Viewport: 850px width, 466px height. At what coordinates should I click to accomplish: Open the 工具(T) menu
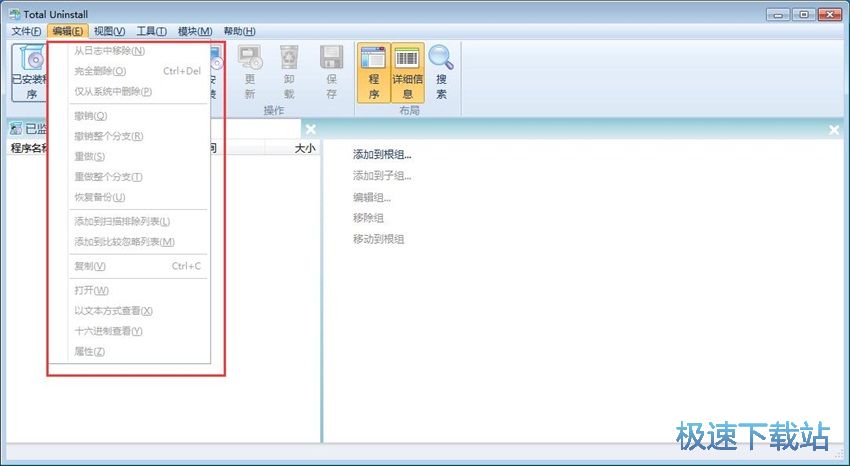tap(151, 31)
